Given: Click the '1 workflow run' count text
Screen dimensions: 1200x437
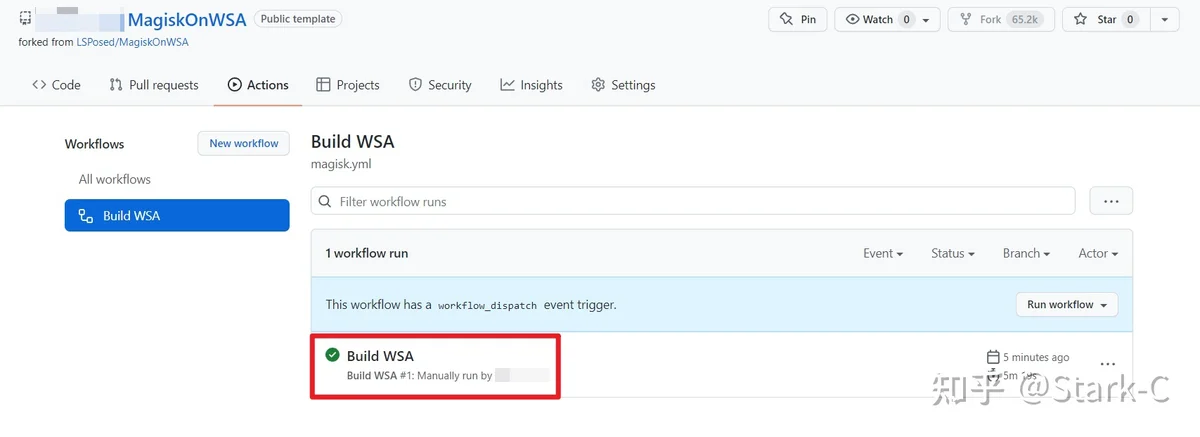Looking at the screenshot, I should click(x=366, y=254).
